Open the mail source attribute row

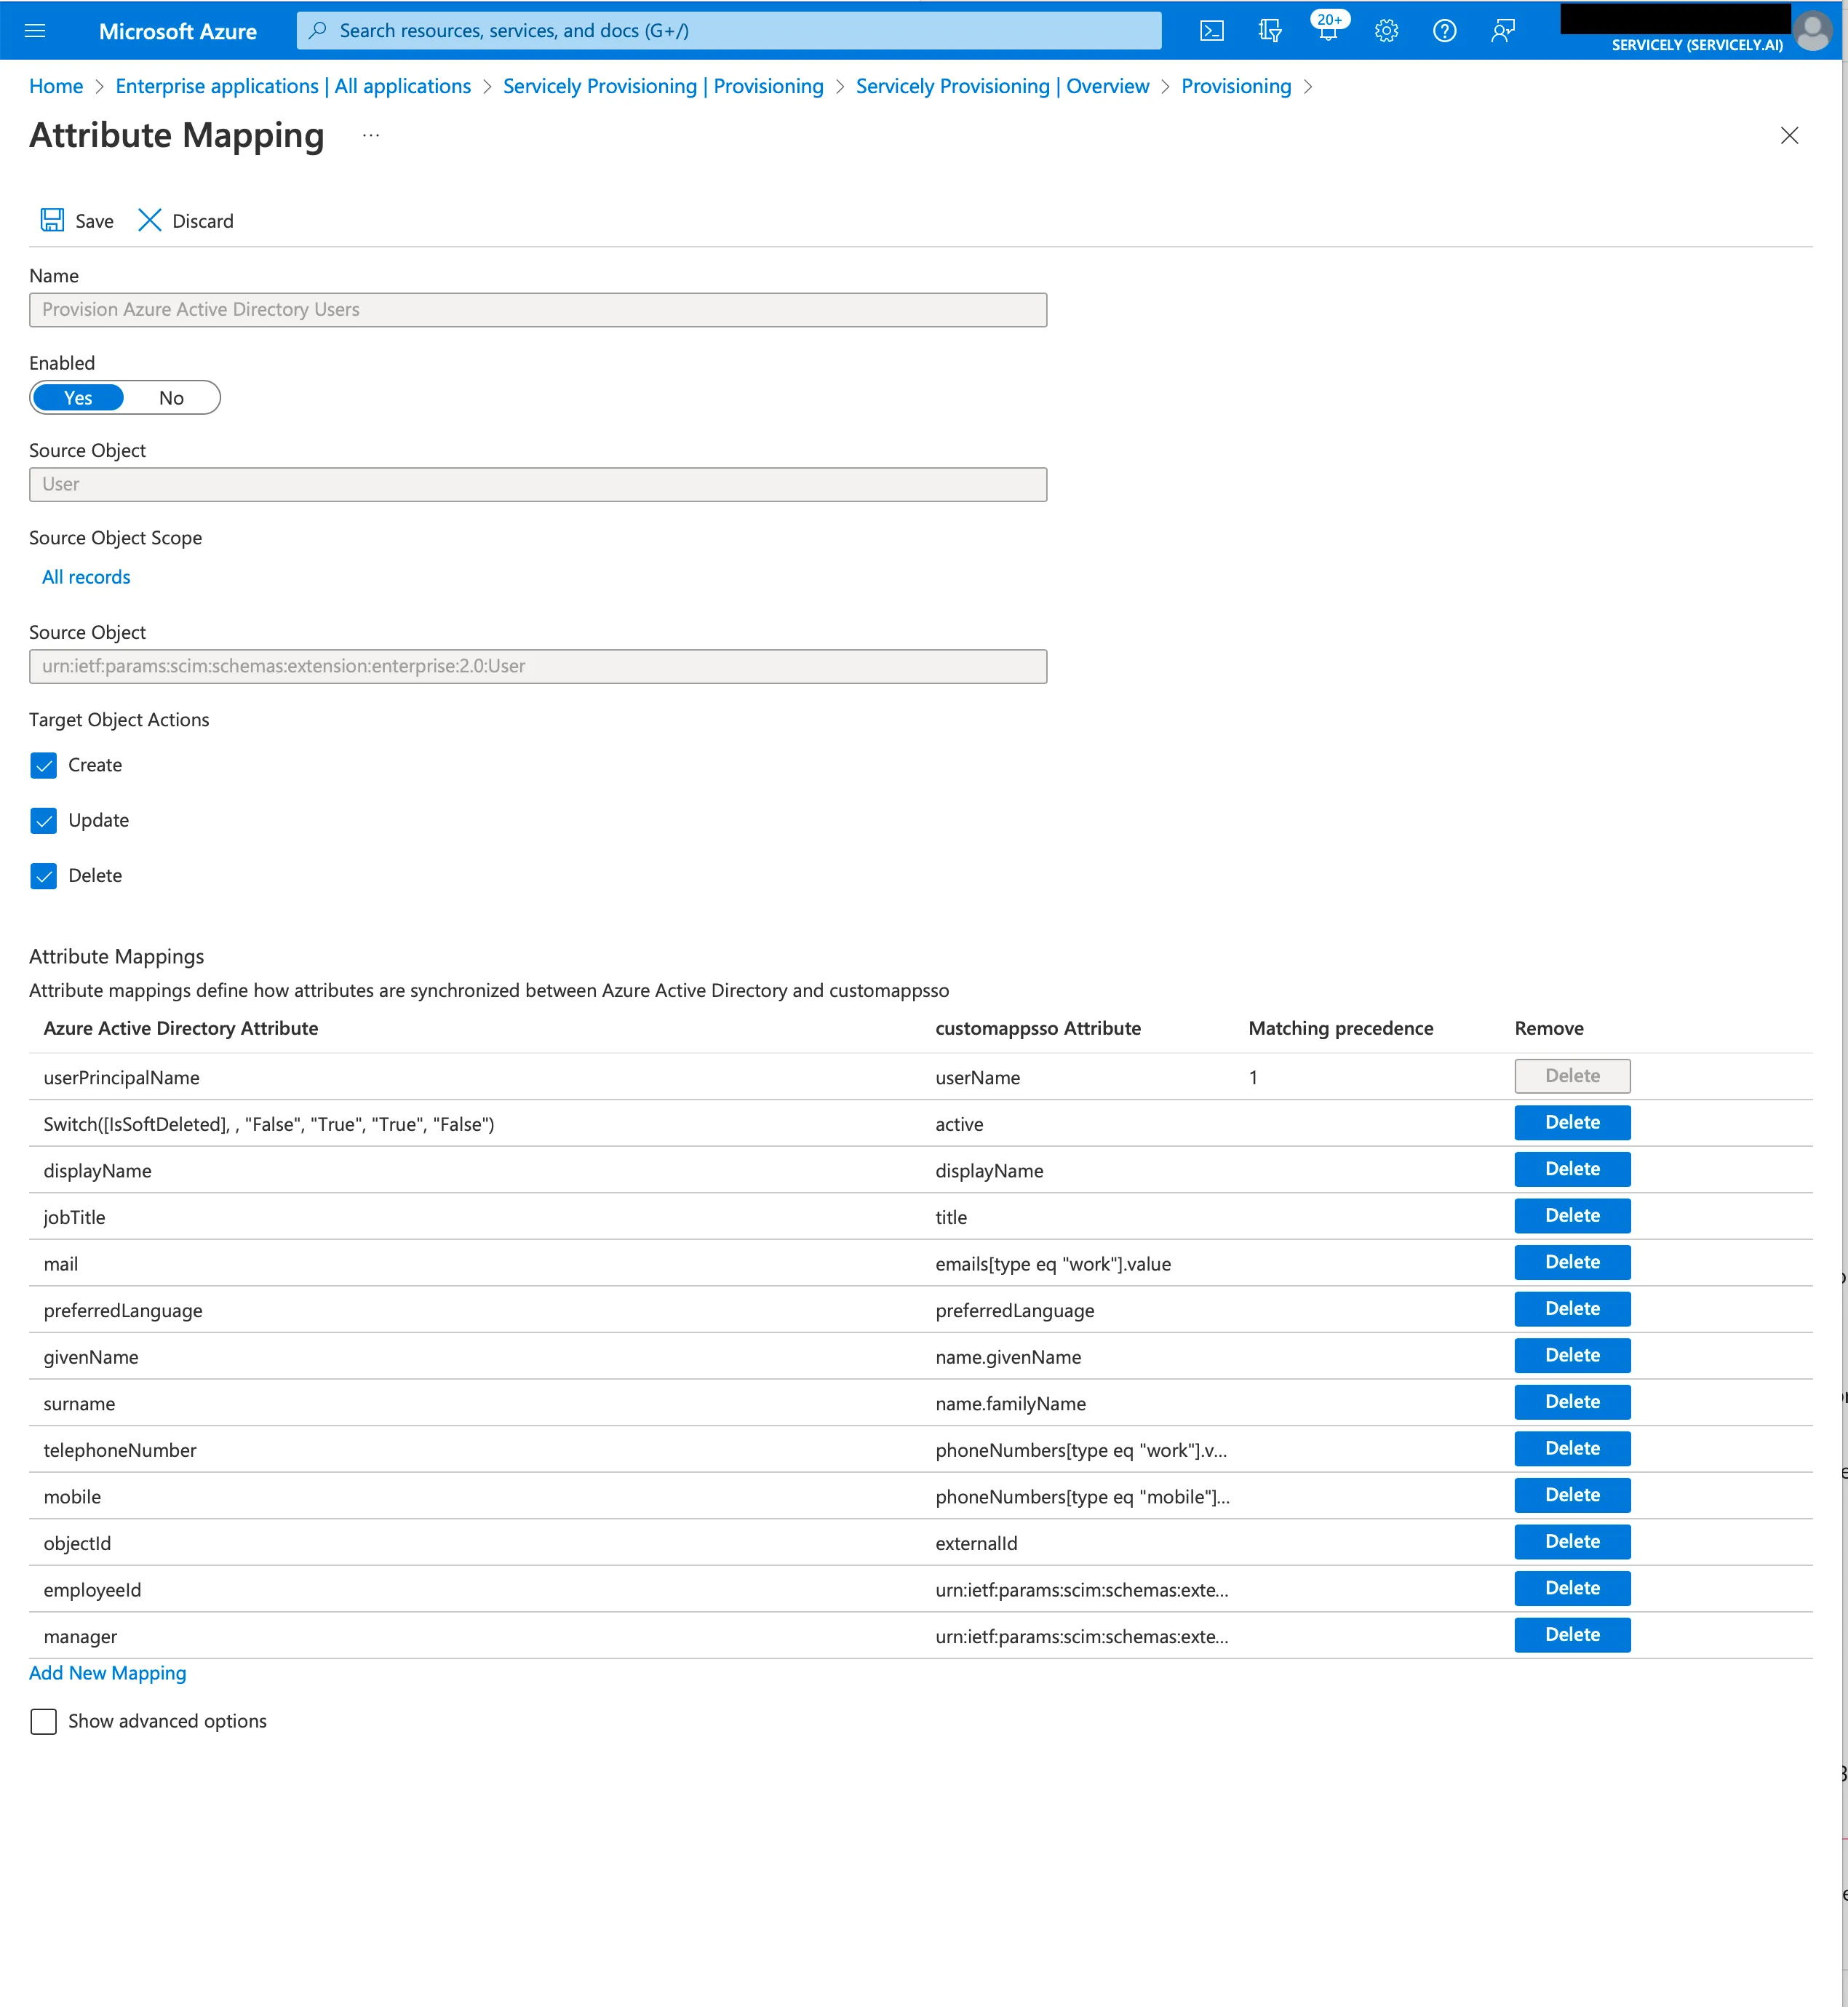pyautogui.click(x=61, y=1264)
